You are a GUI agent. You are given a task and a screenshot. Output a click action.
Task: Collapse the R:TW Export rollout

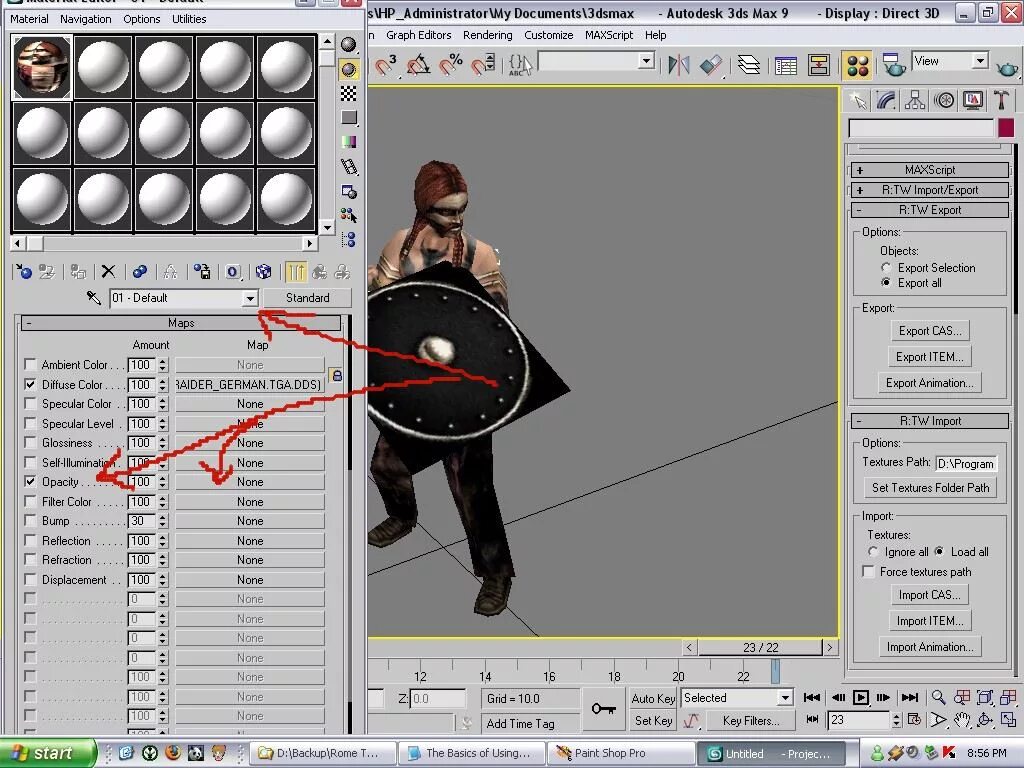point(930,210)
